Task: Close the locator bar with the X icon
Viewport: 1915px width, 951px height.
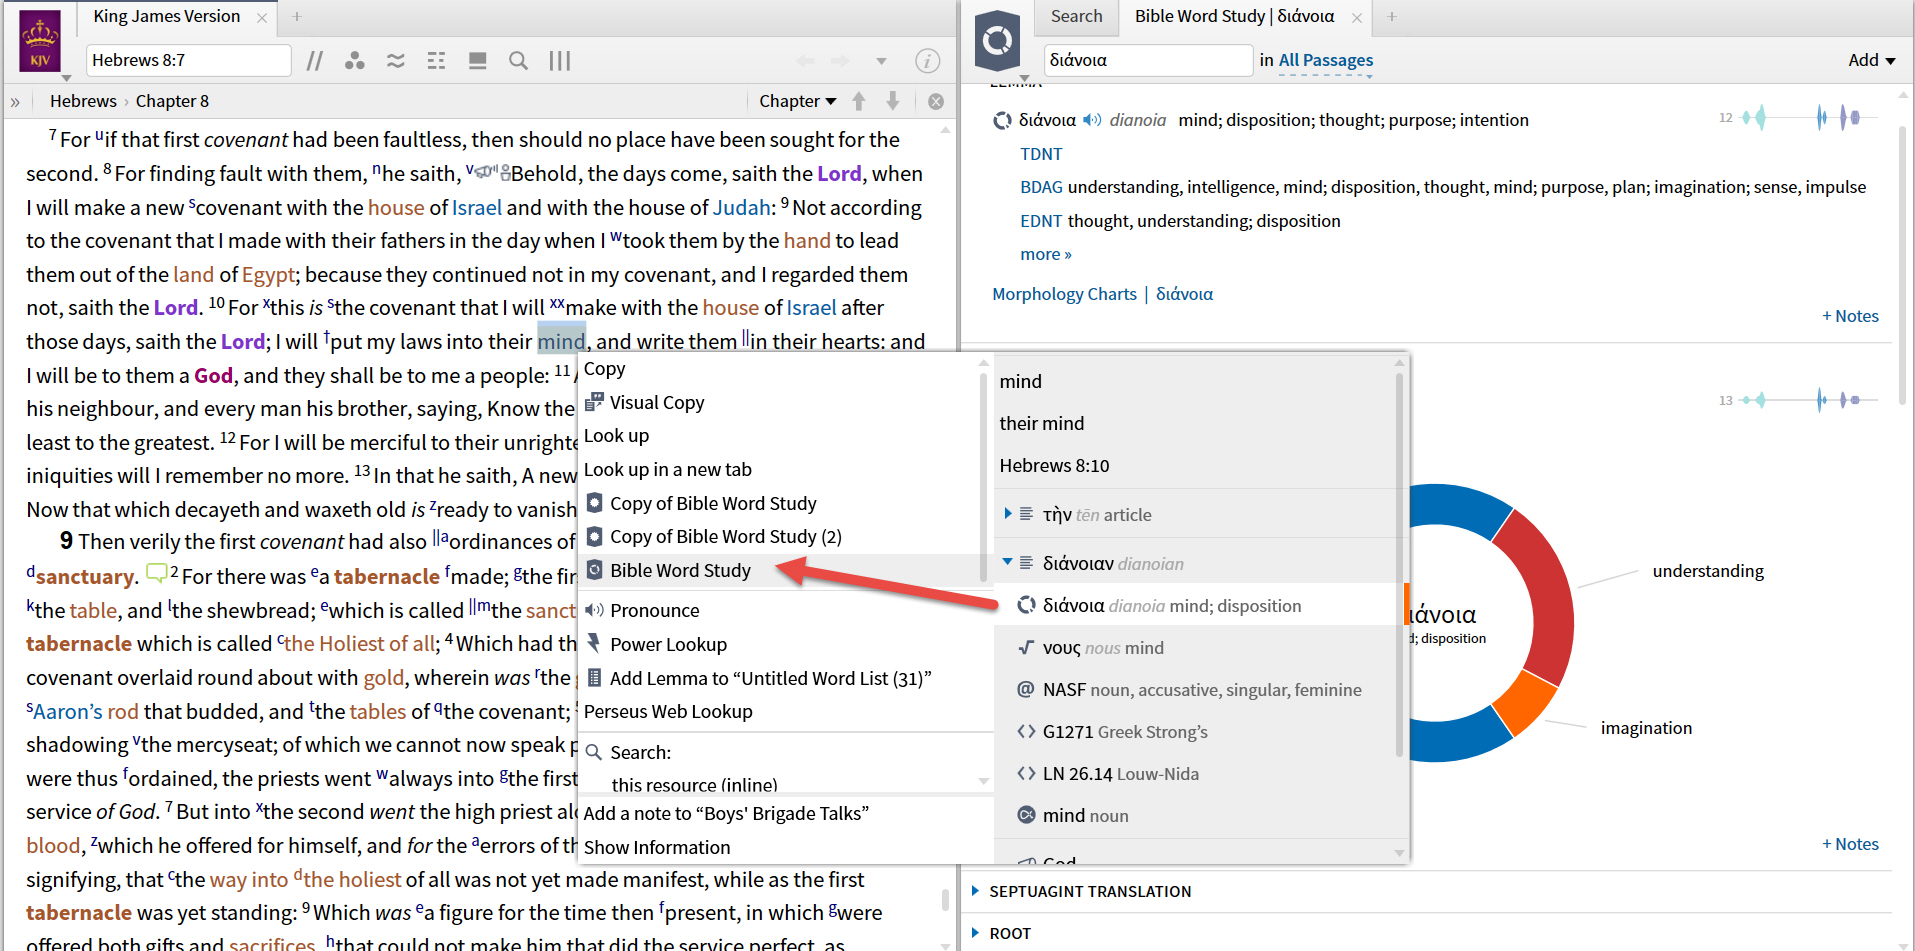Action: pyautogui.click(x=936, y=101)
